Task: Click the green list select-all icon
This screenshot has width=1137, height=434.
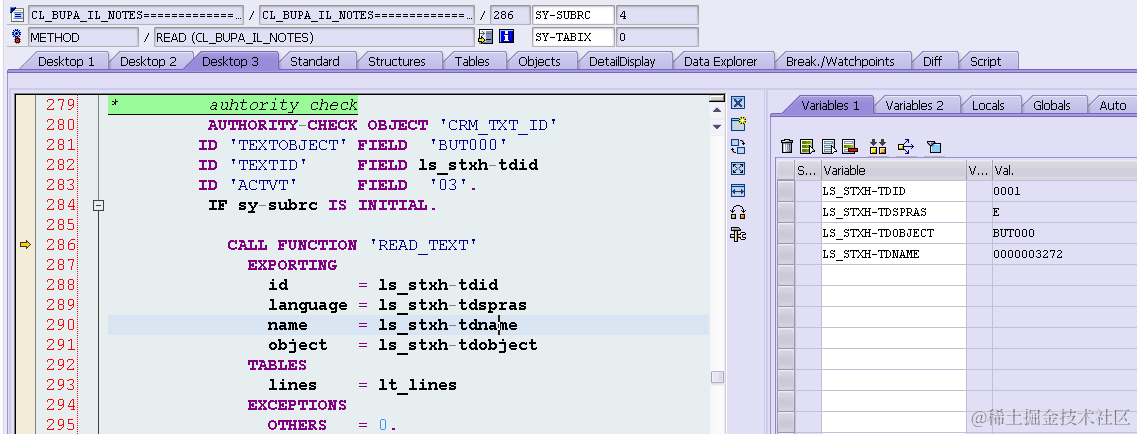Action: click(808, 146)
